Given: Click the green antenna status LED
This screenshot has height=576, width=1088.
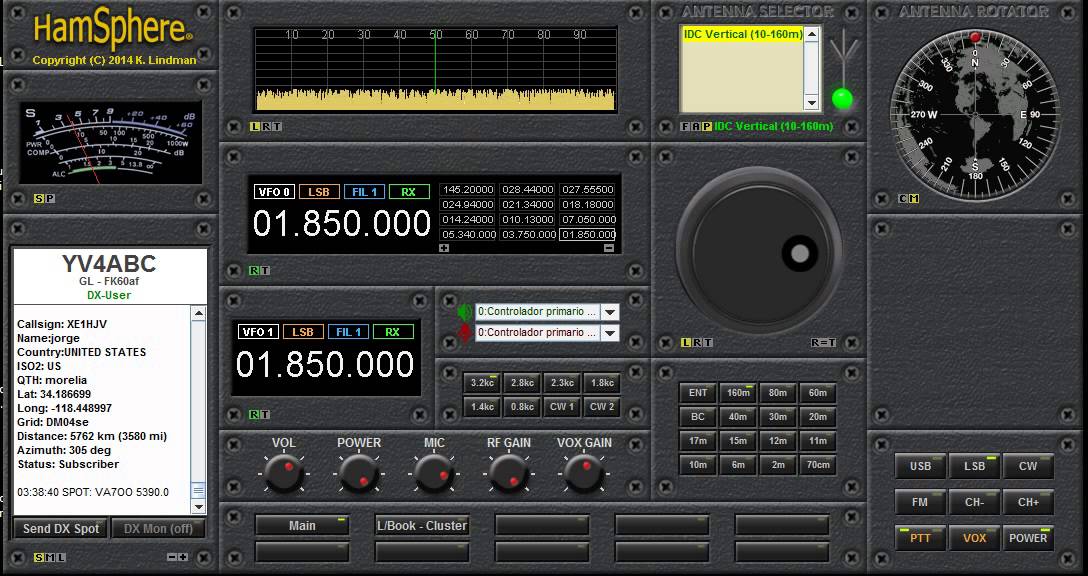Looking at the screenshot, I should (842, 99).
